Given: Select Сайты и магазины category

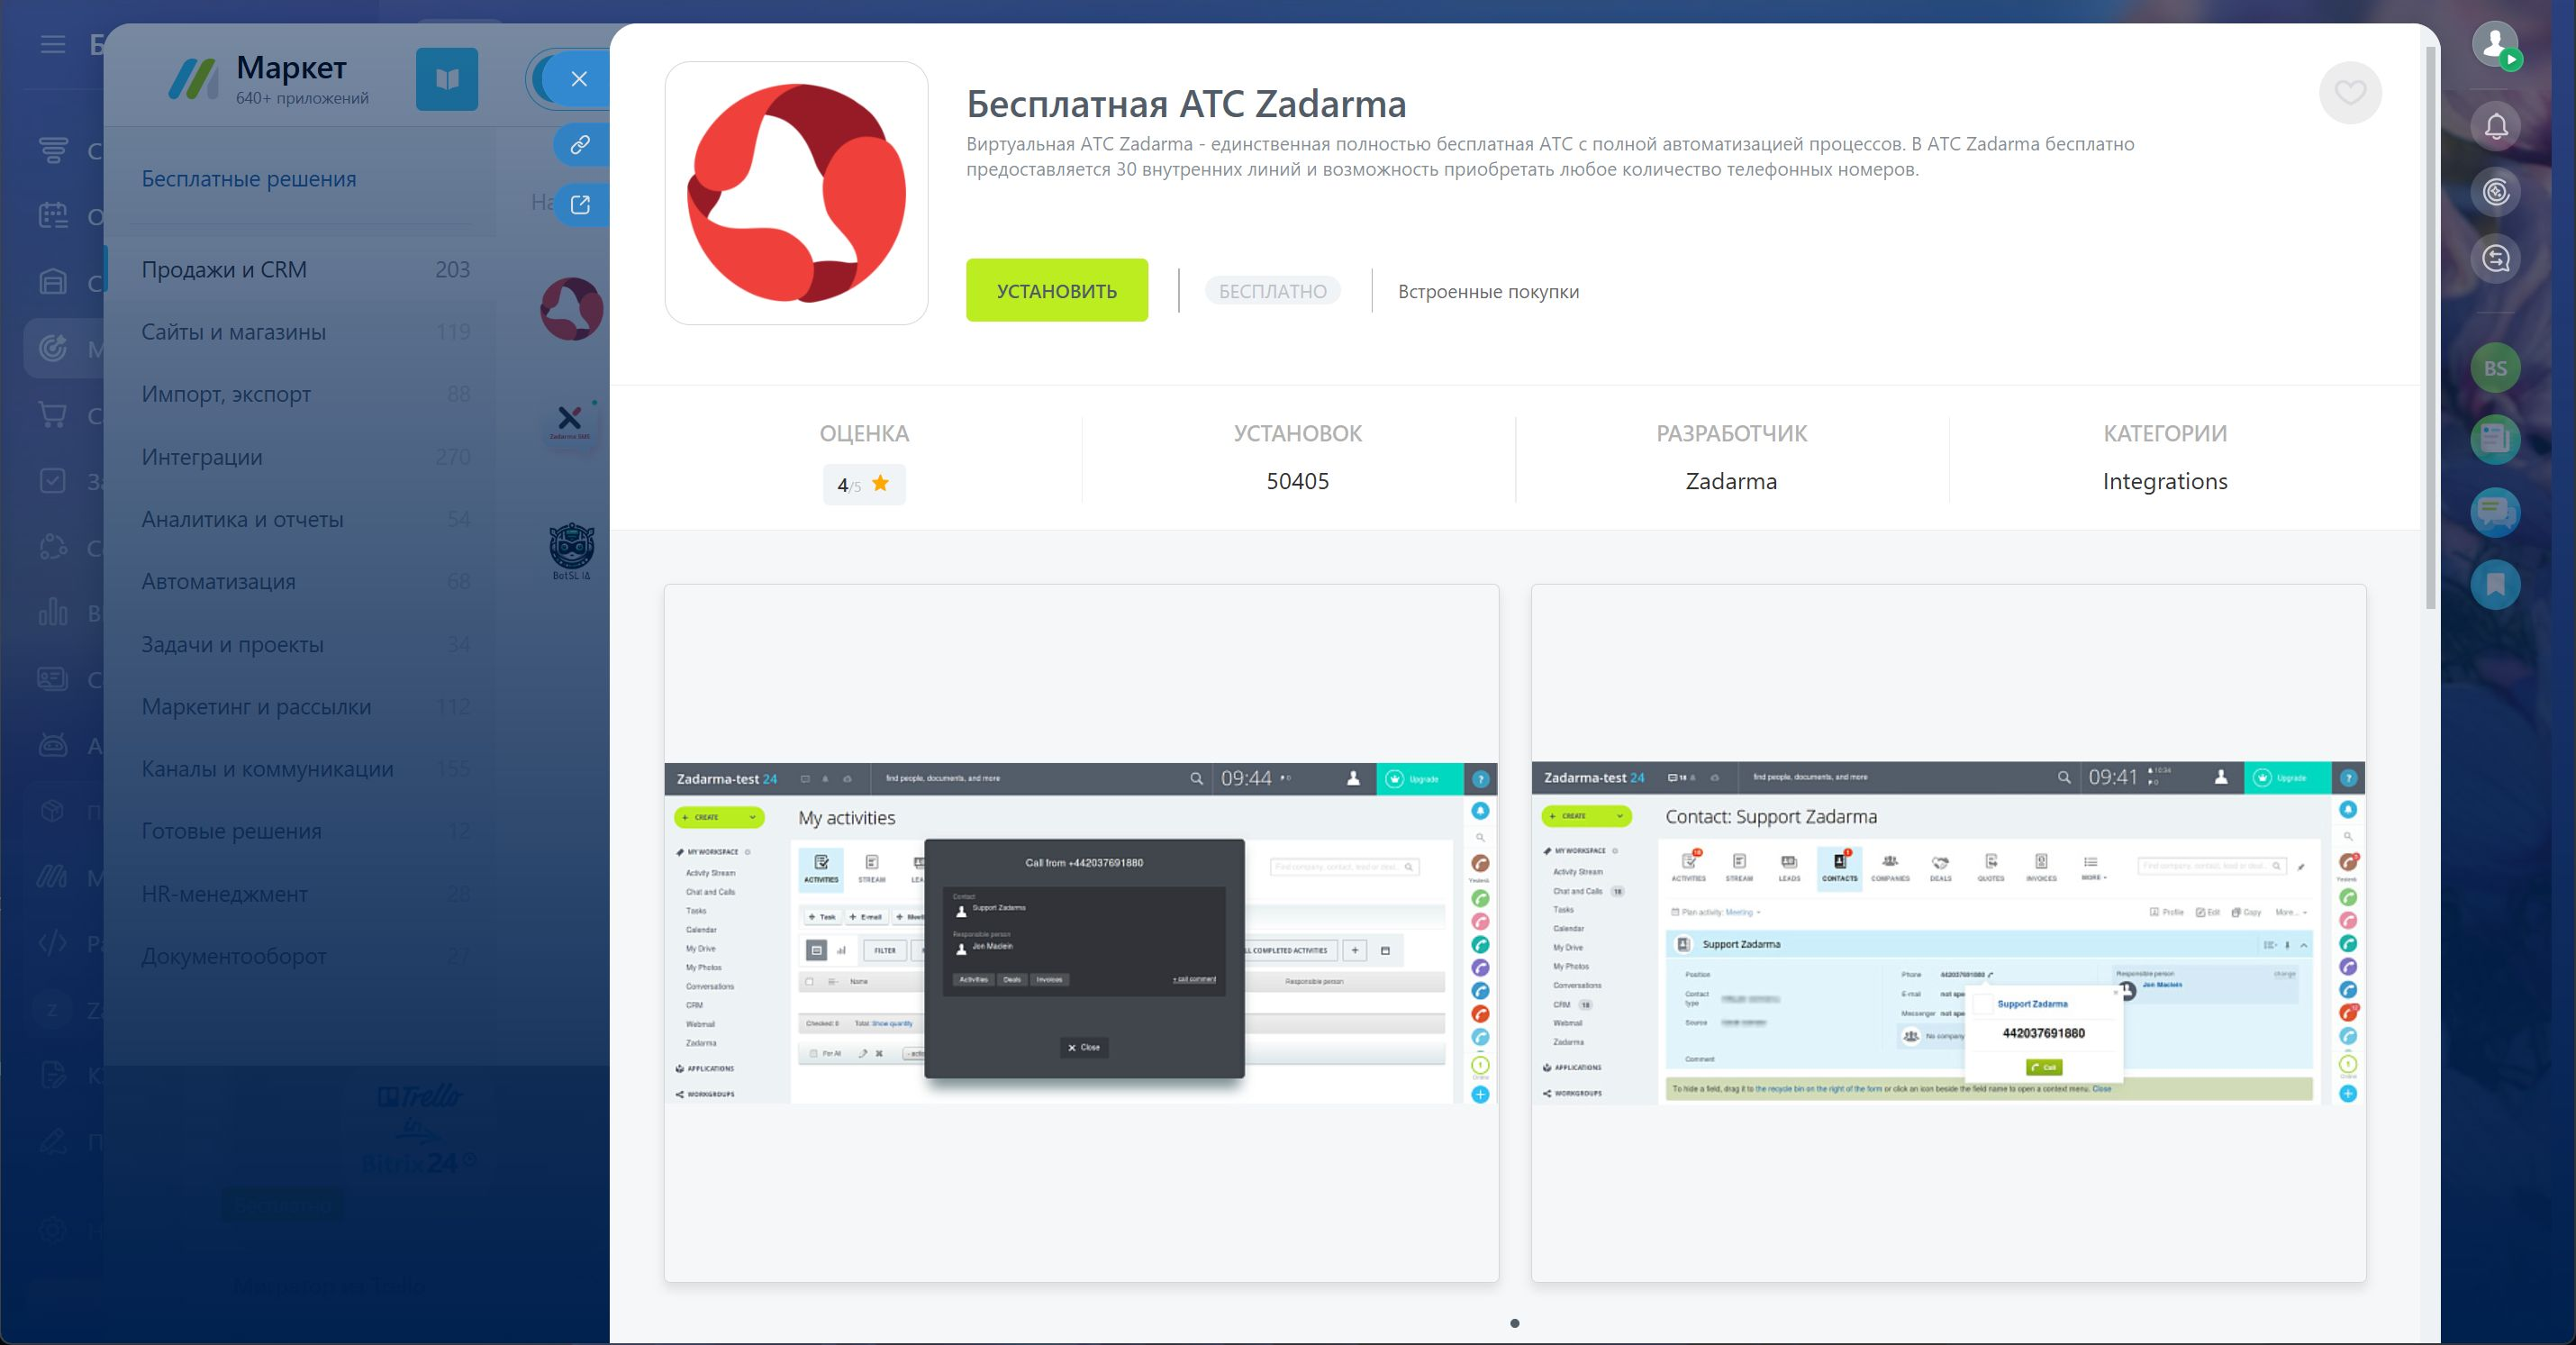Looking at the screenshot, I should tap(305, 332).
